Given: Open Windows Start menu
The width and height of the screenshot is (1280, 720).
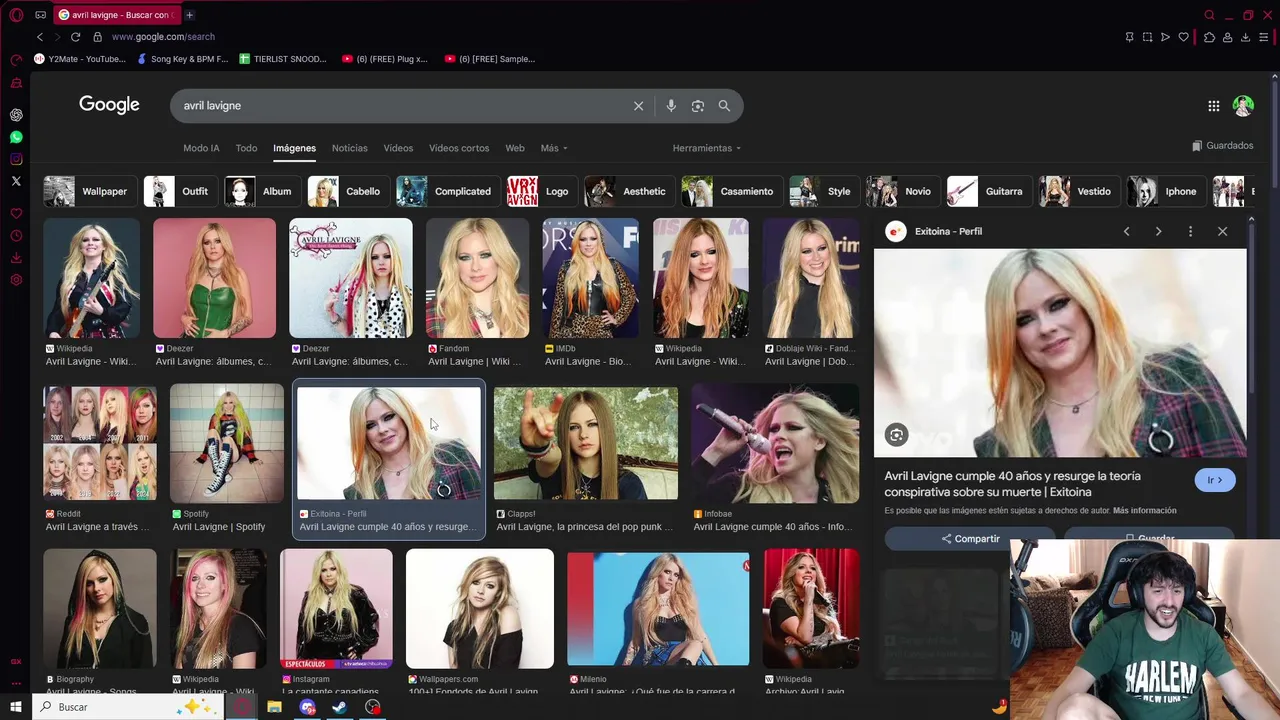Looking at the screenshot, I should (16, 707).
